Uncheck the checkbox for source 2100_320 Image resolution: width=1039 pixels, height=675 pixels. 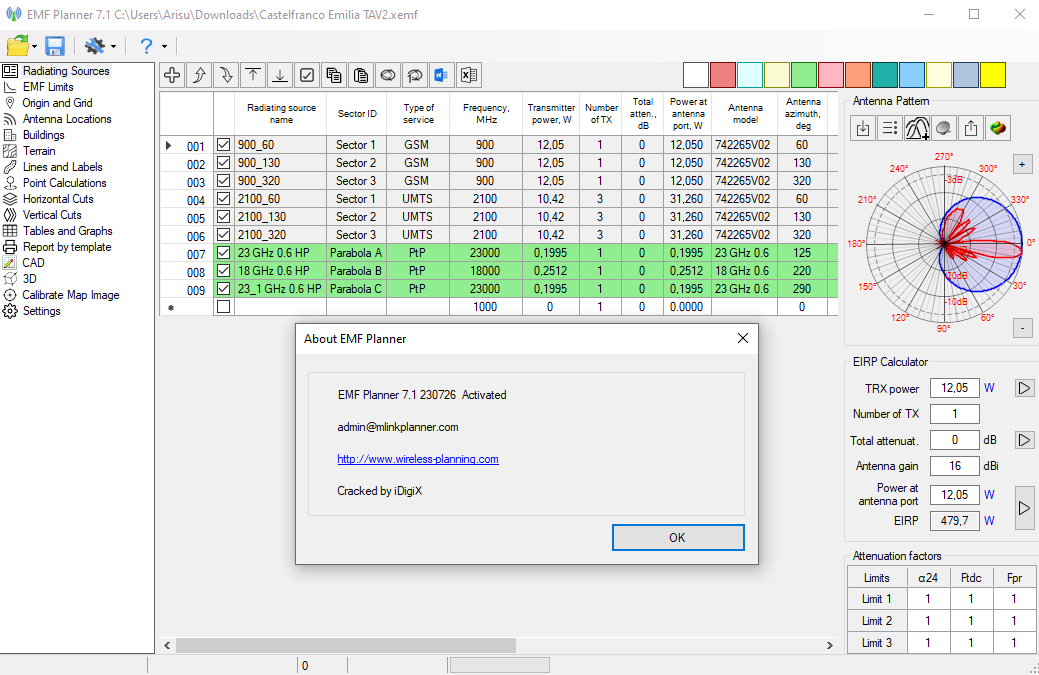223,234
